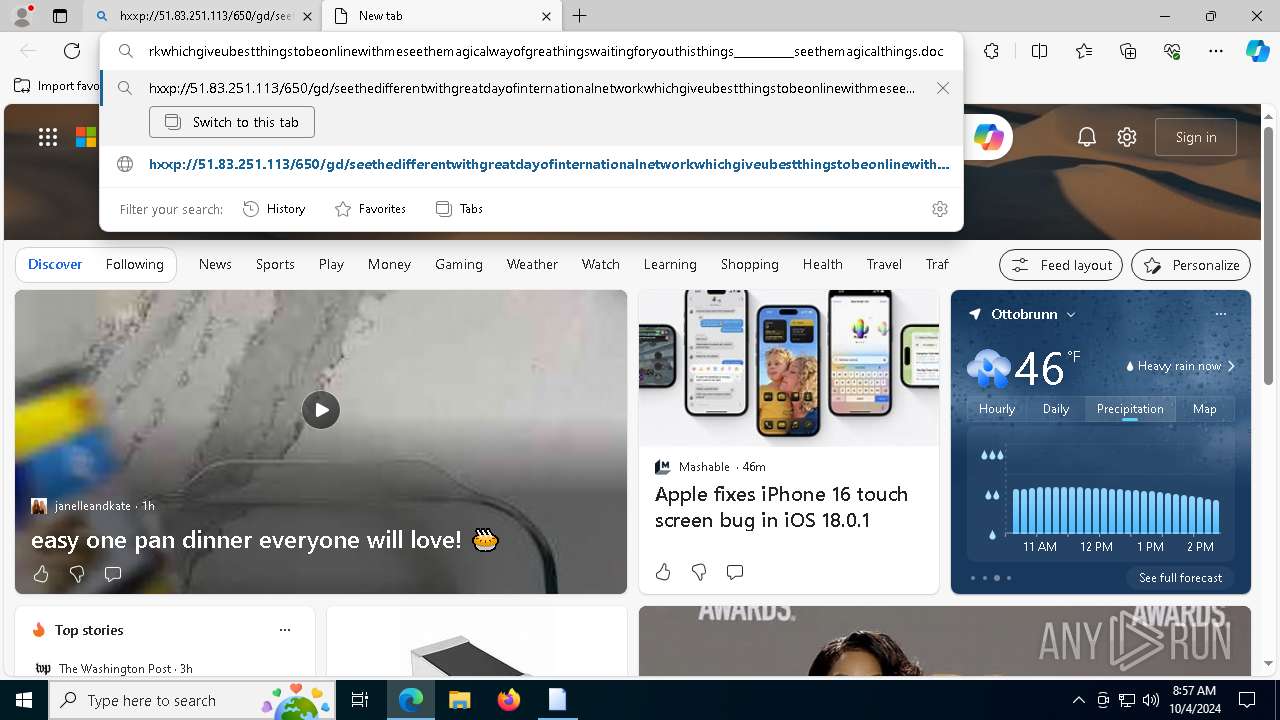
Task: Show hidden system tray icons
Action: [1078, 700]
